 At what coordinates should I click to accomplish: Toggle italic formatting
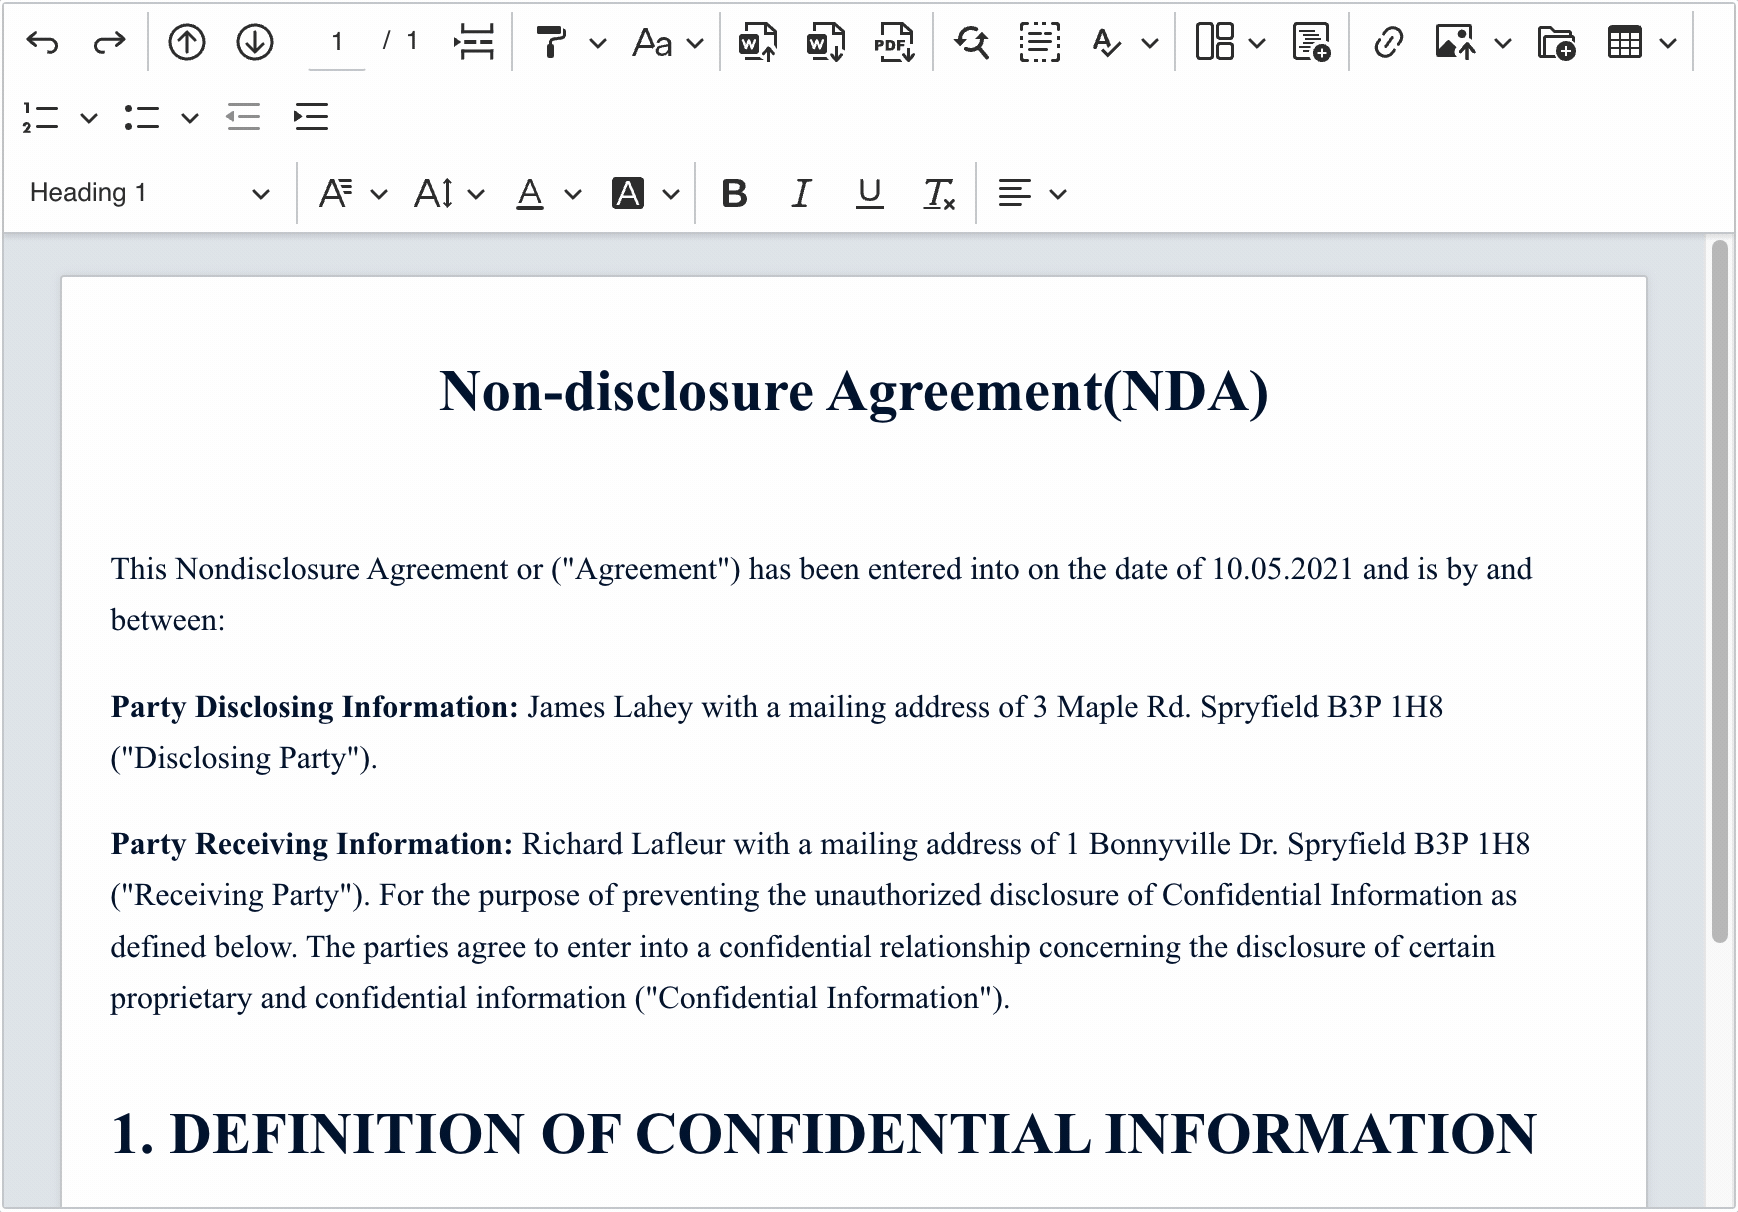click(801, 193)
